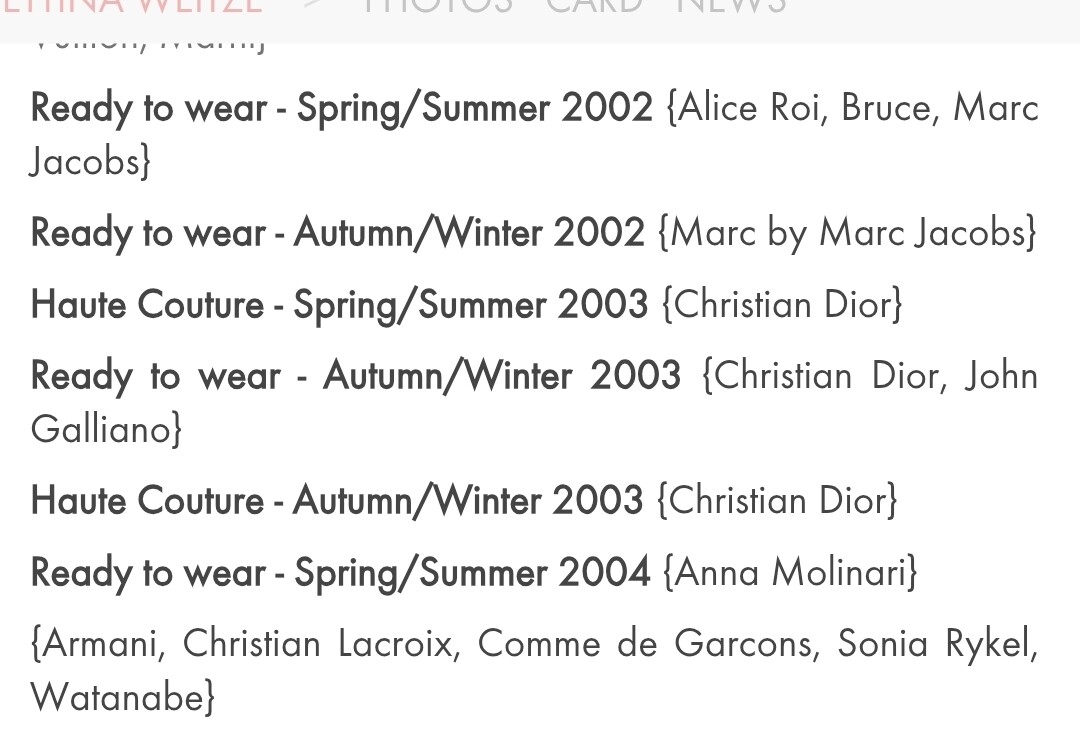Select the Haute Couture Autumn/Winter 2003 heading
The width and height of the screenshot is (1080, 740).
pos(337,499)
